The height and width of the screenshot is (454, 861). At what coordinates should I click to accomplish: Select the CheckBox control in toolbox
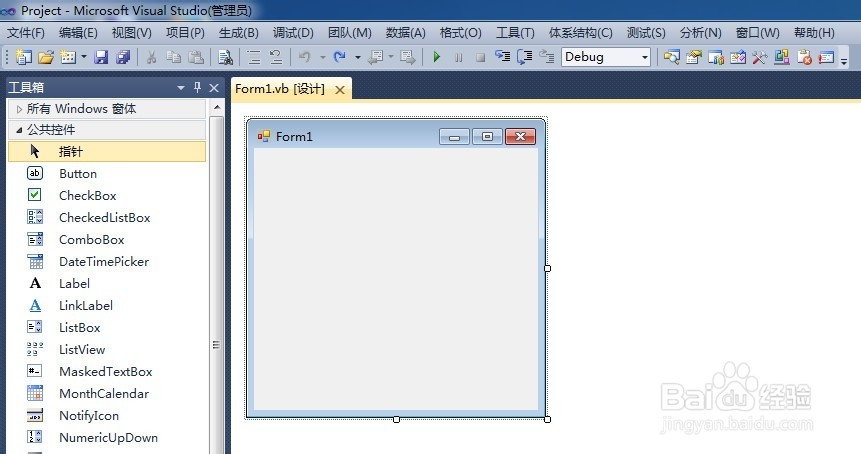coord(107,195)
